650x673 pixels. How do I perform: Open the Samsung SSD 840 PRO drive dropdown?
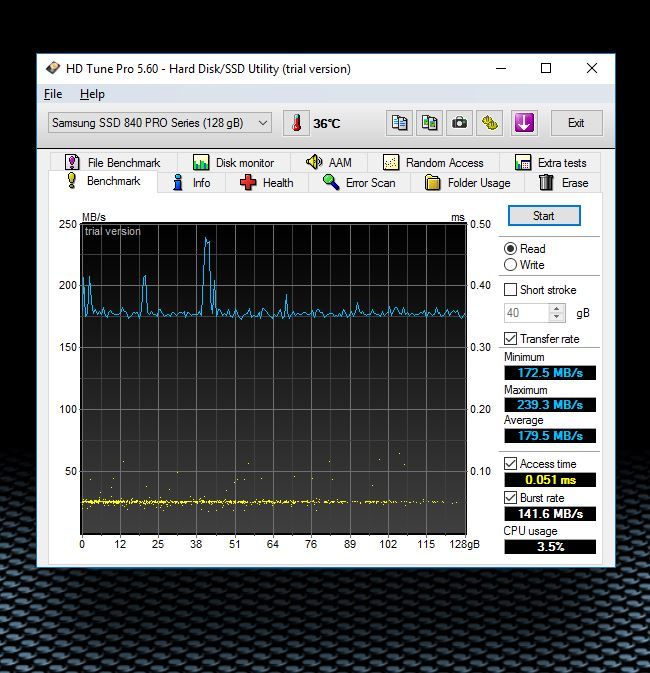[160, 123]
